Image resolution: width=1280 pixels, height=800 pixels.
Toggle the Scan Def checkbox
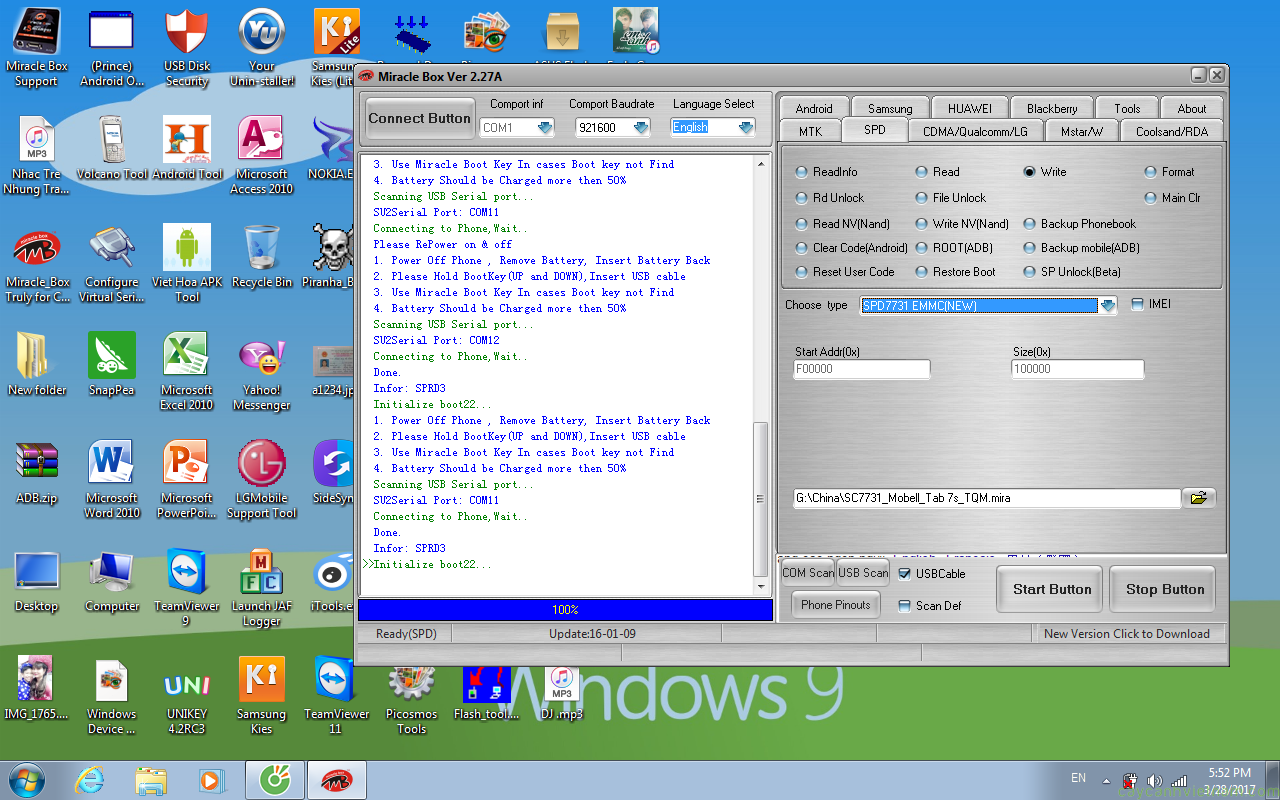tap(905, 606)
